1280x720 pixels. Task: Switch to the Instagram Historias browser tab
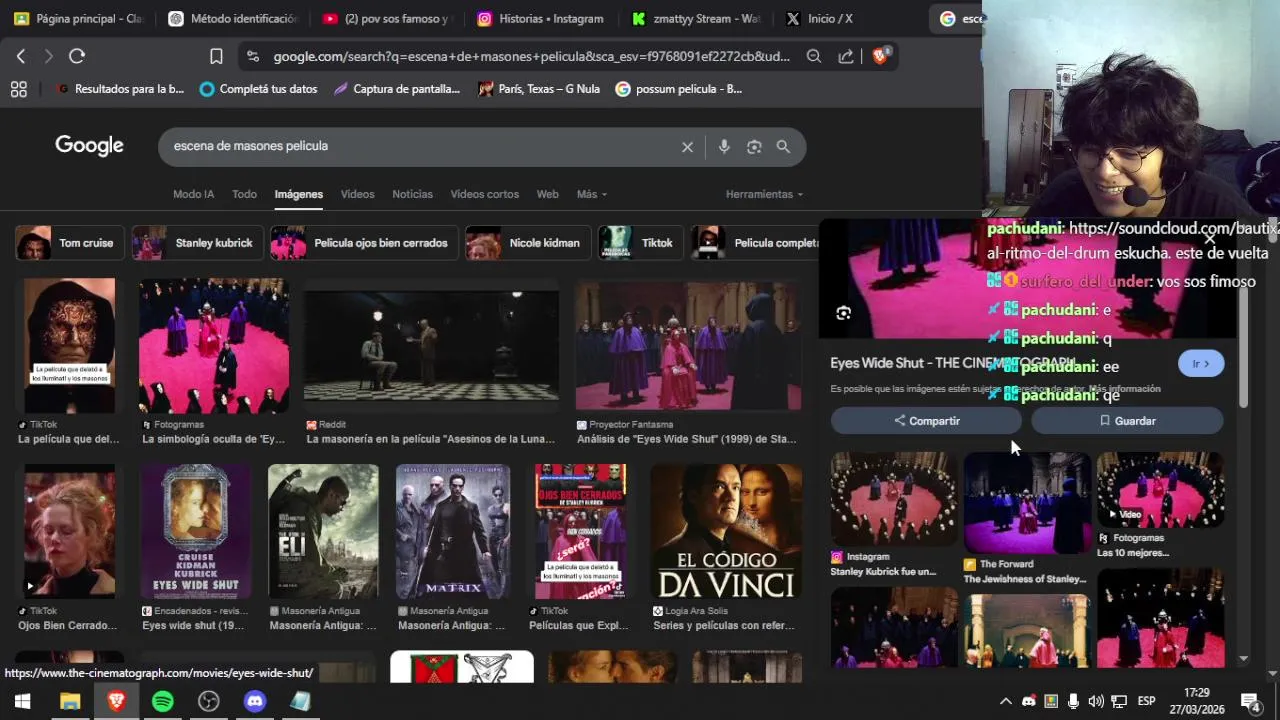540,18
